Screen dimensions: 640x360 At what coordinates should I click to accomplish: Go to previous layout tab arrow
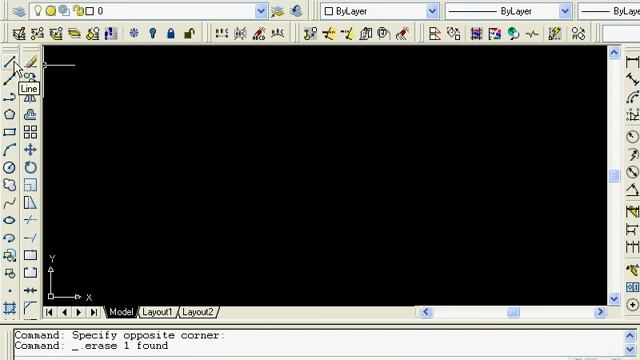(x=64, y=312)
